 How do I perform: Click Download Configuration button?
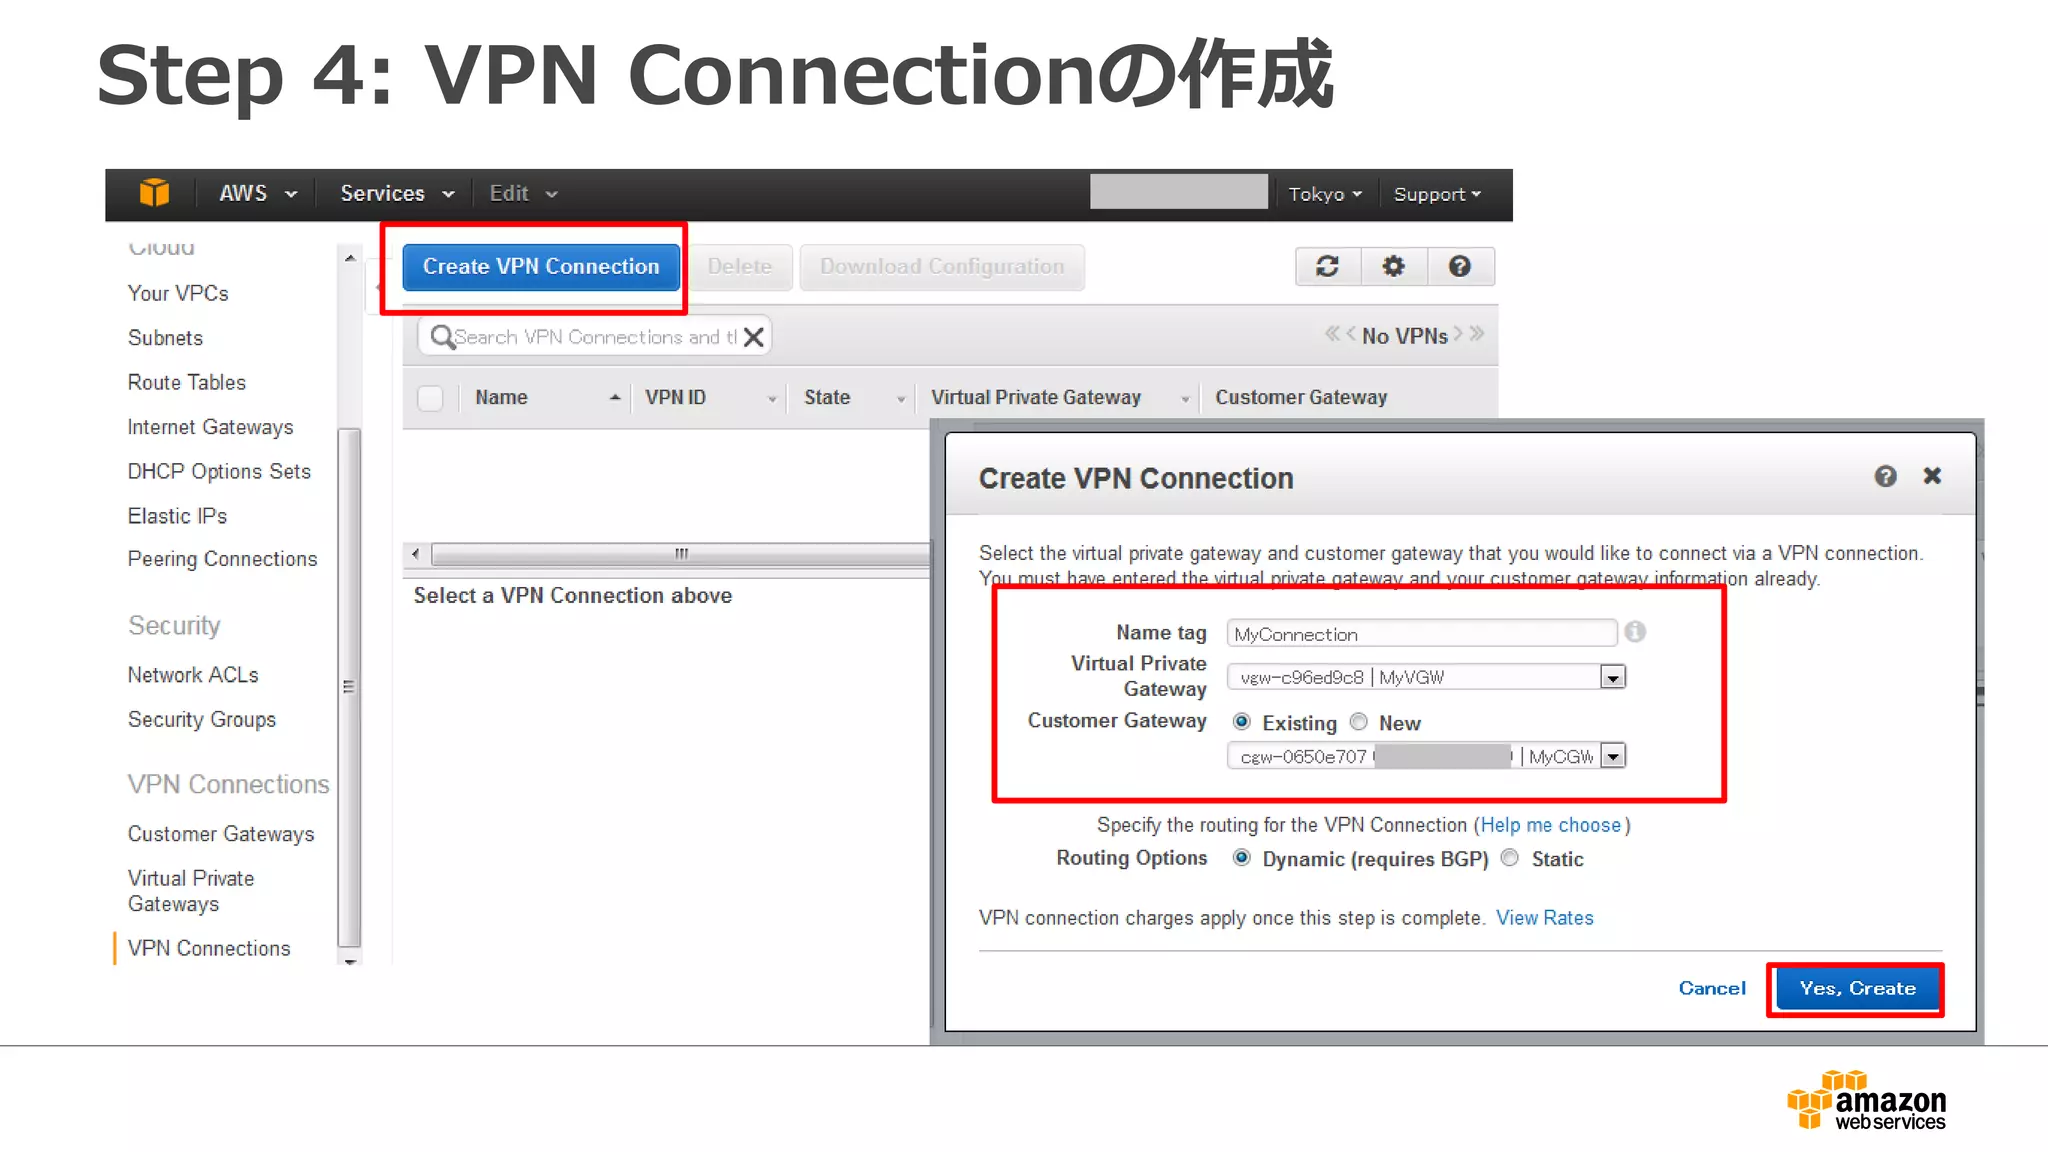point(942,267)
